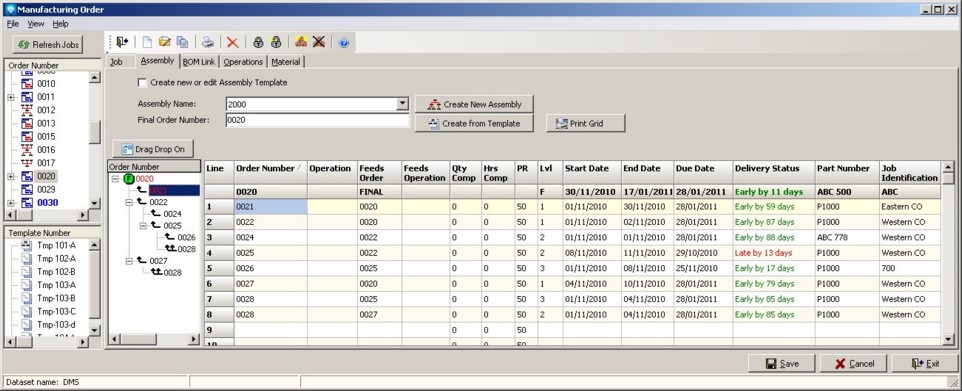Image resolution: width=962 pixels, height=391 pixels.
Task: Select the Early by 59 days cell
Action: (x=774, y=207)
